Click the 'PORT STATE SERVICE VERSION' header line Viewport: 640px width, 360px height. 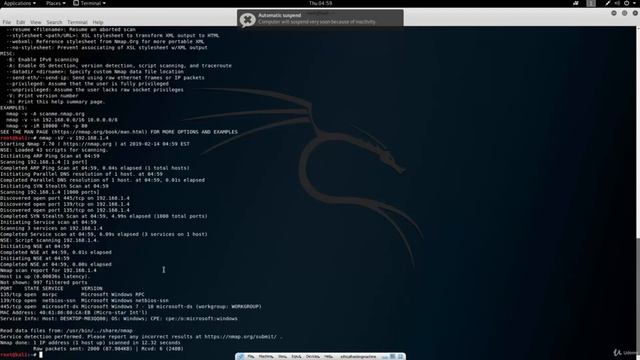tap(51, 288)
